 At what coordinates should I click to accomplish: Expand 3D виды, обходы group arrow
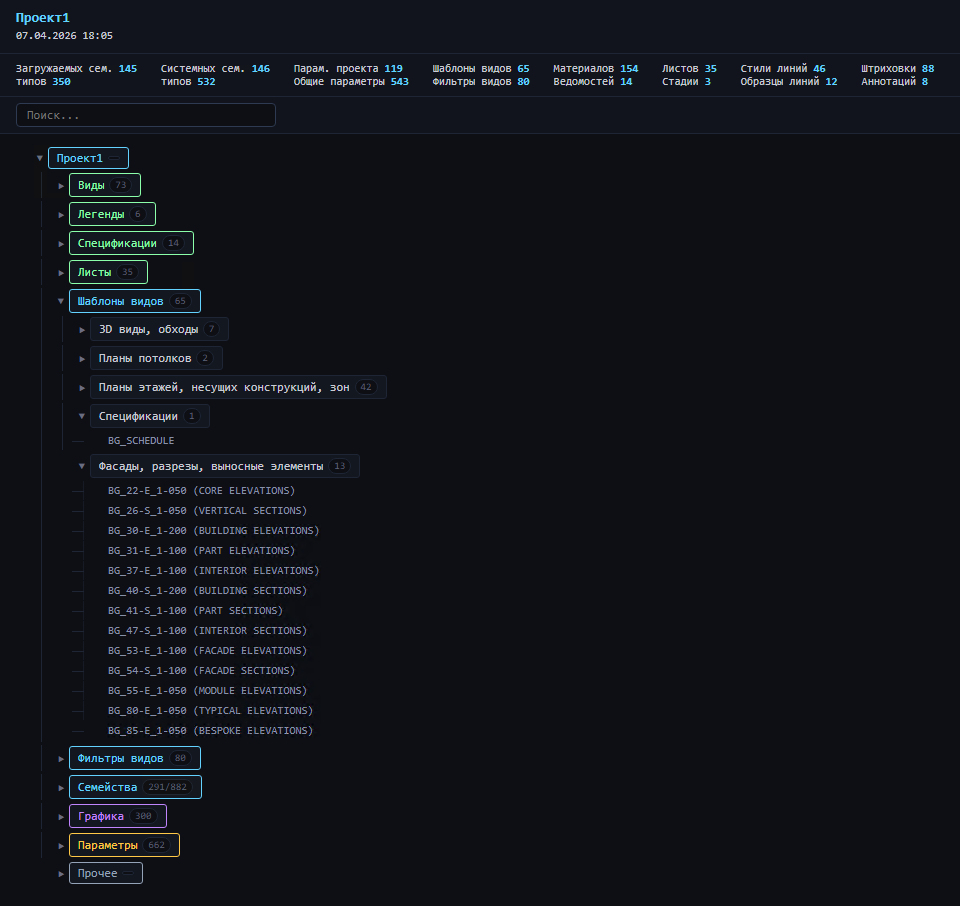pos(82,330)
